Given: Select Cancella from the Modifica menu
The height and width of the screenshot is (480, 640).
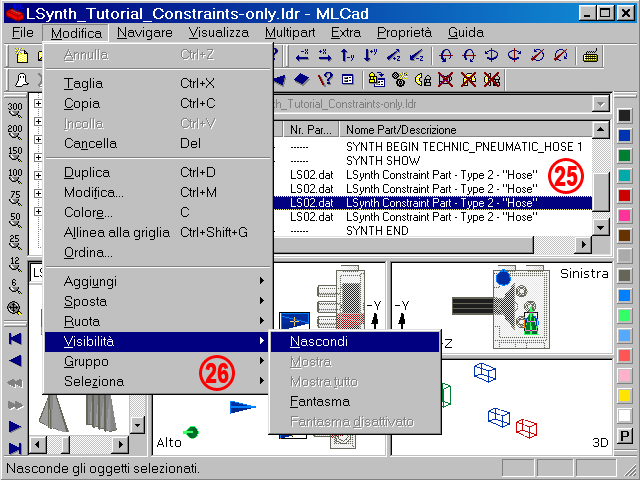Looking at the screenshot, I should [157, 143].
